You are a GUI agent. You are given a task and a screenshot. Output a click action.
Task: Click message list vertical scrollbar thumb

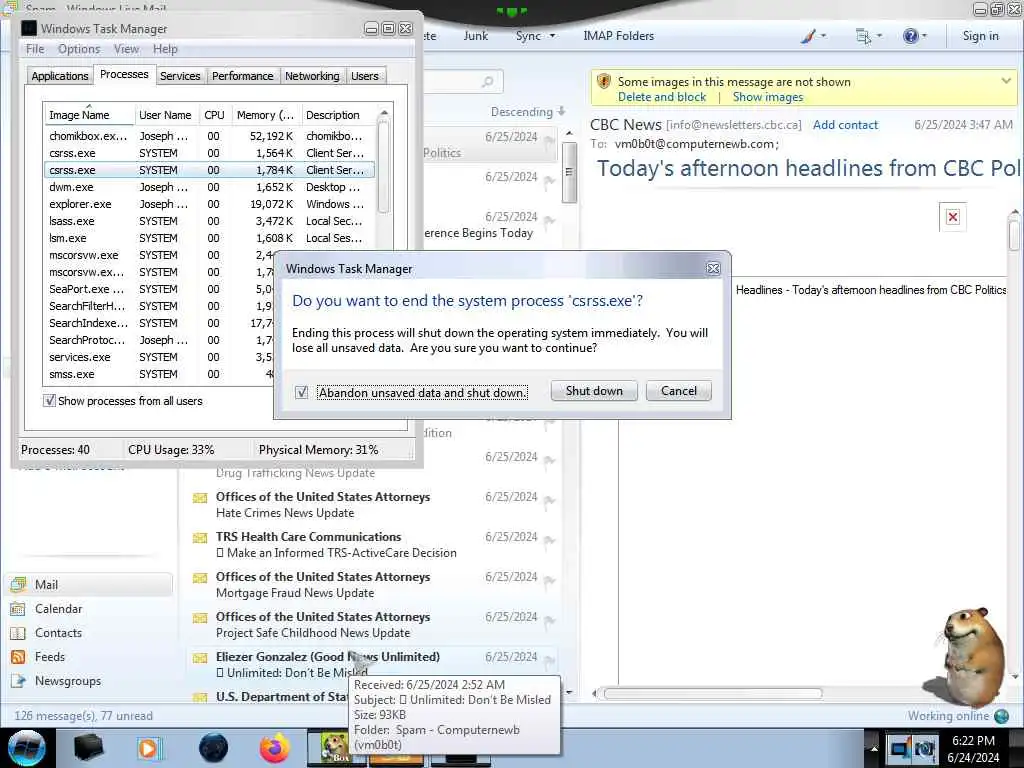[x=569, y=172]
